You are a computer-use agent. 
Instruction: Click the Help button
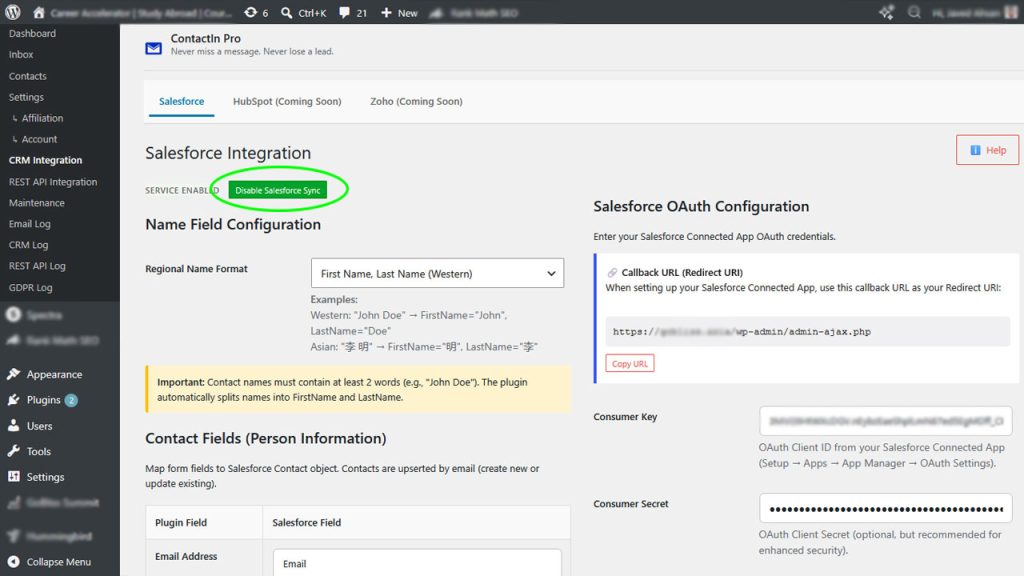click(x=987, y=150)
